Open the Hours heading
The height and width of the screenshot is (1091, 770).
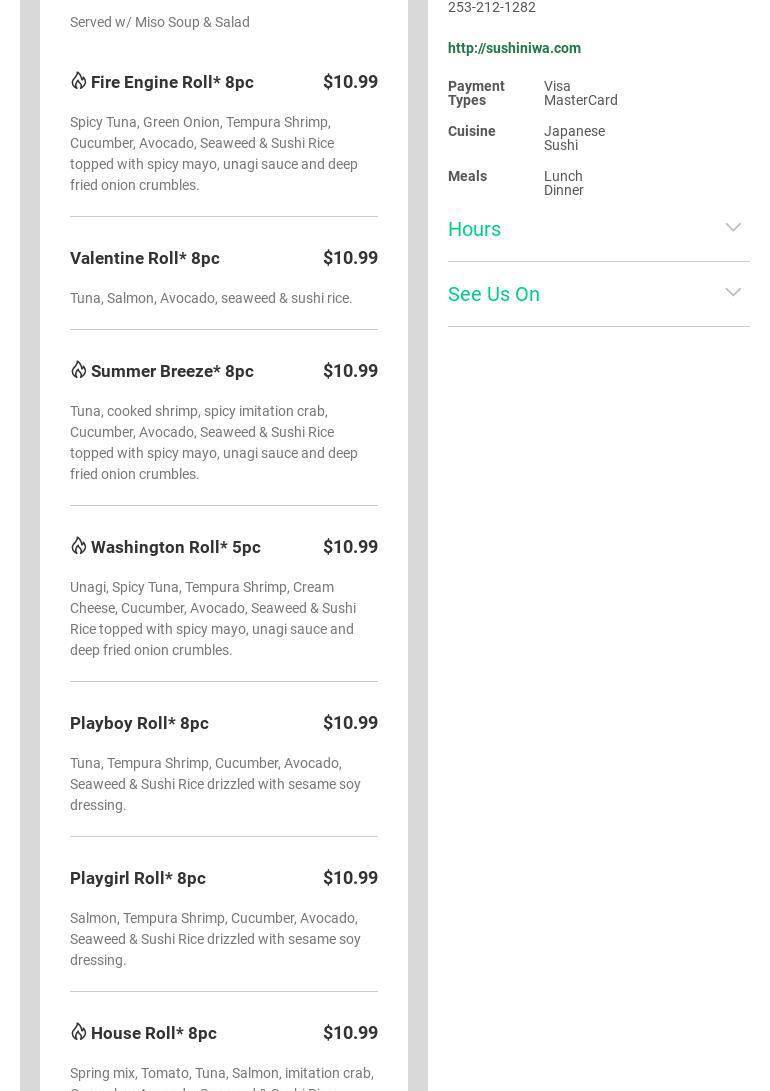tap(474, 229)
